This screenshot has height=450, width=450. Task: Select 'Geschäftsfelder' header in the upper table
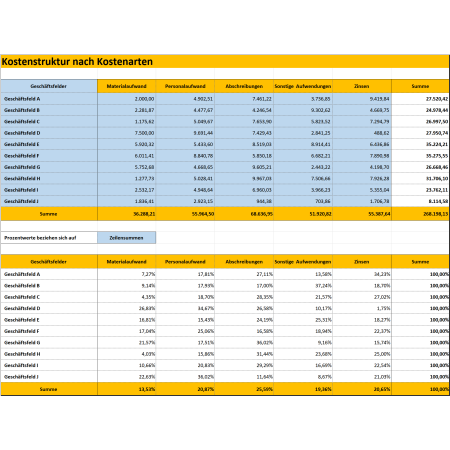49,86
